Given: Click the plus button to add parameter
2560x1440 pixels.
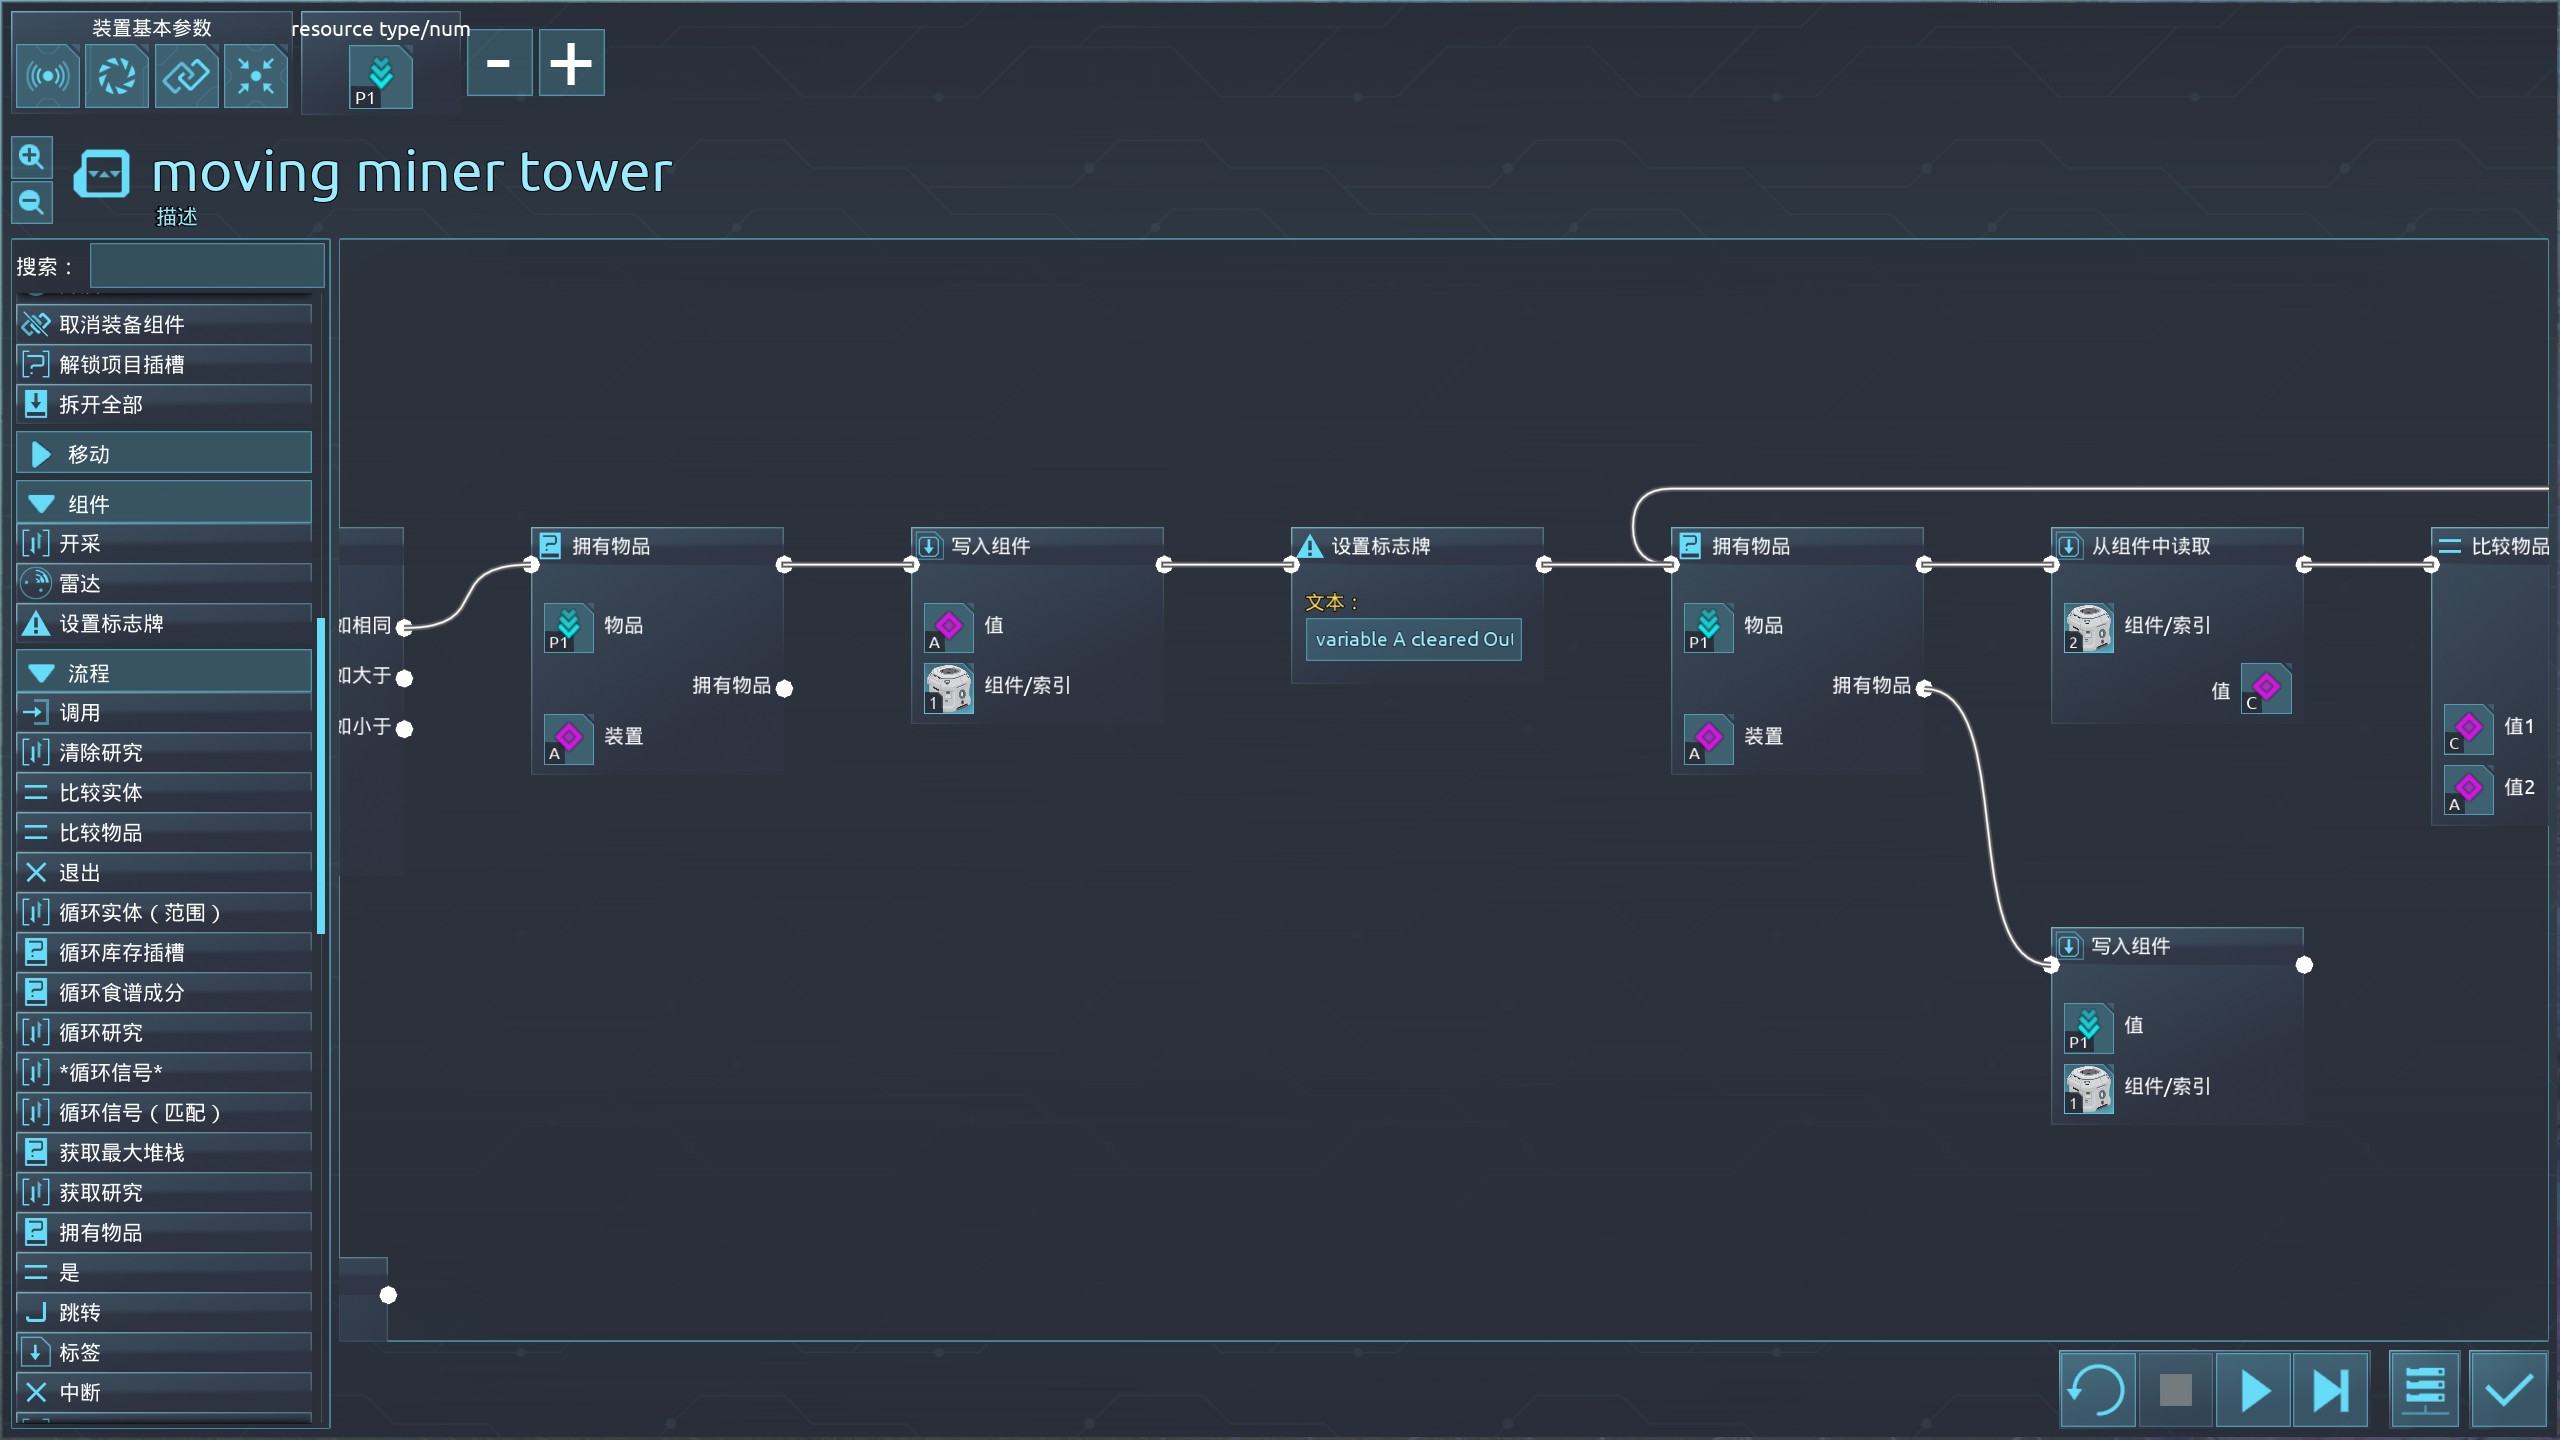Looking at the screenshot, I should tap(571, 63).
